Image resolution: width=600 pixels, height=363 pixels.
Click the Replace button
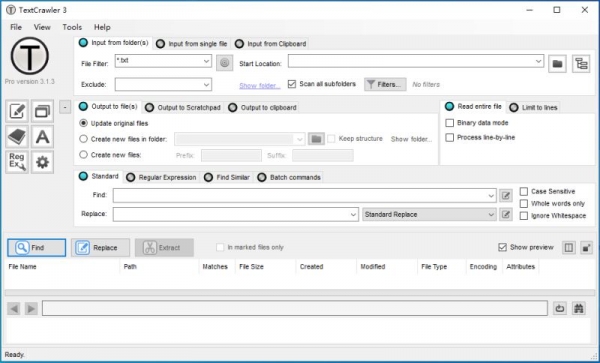tap(100, 247)
